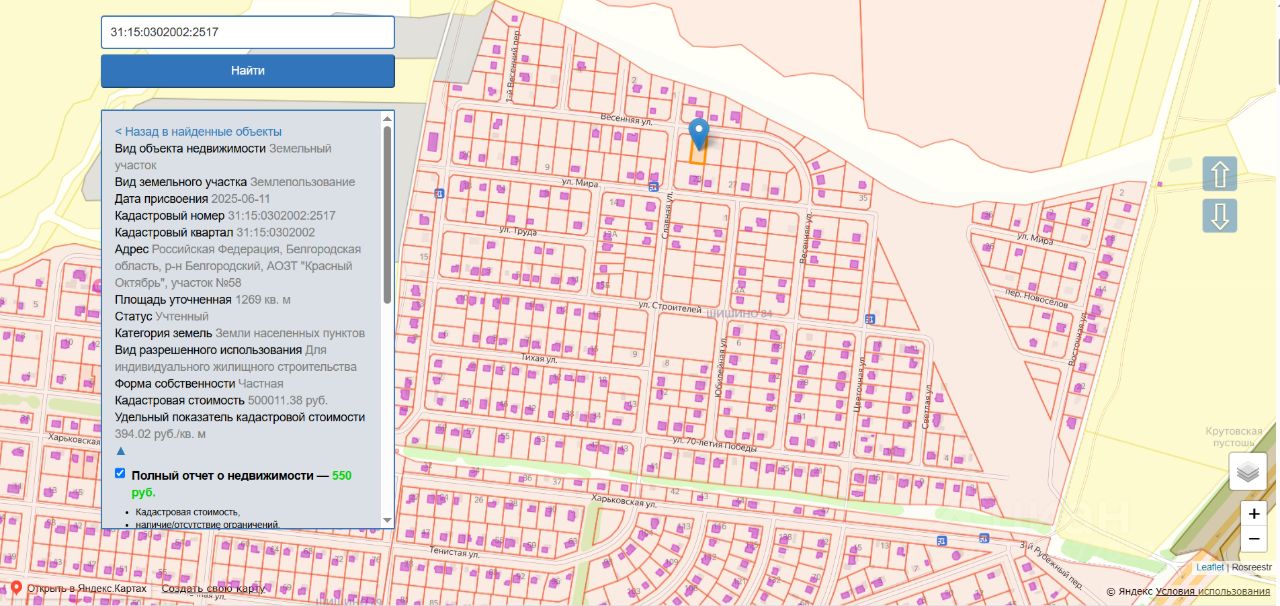Click cadastral cost 500011.38 руб.

[289, 401]
